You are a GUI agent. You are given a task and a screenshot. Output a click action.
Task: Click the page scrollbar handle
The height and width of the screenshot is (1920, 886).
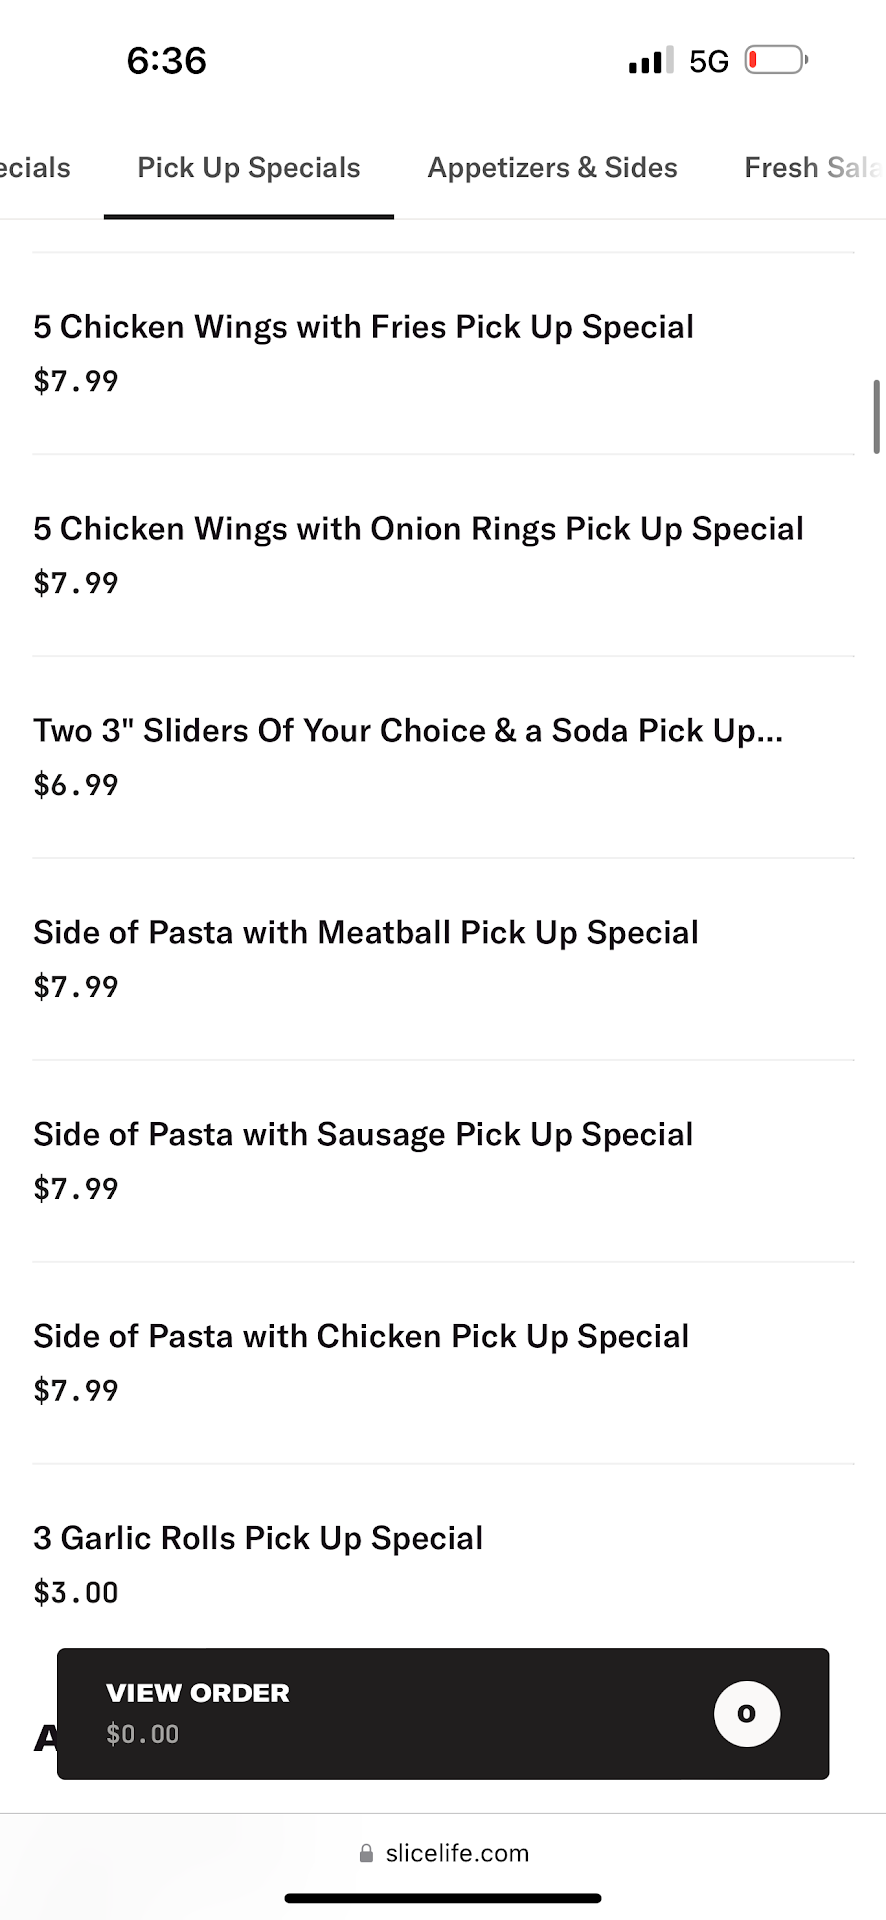tap(876, 417)
